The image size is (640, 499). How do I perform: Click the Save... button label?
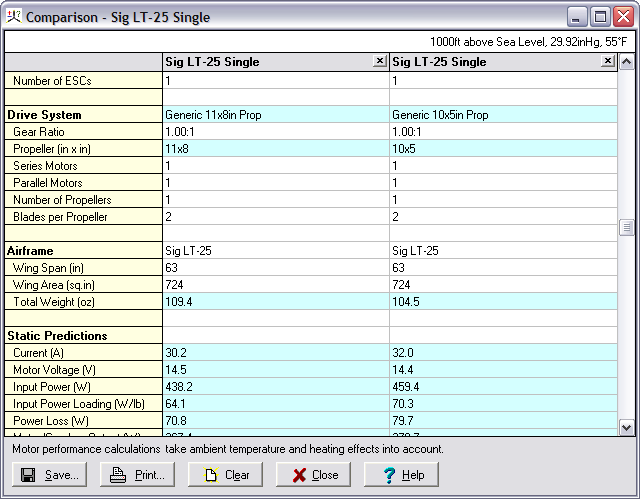62,475
